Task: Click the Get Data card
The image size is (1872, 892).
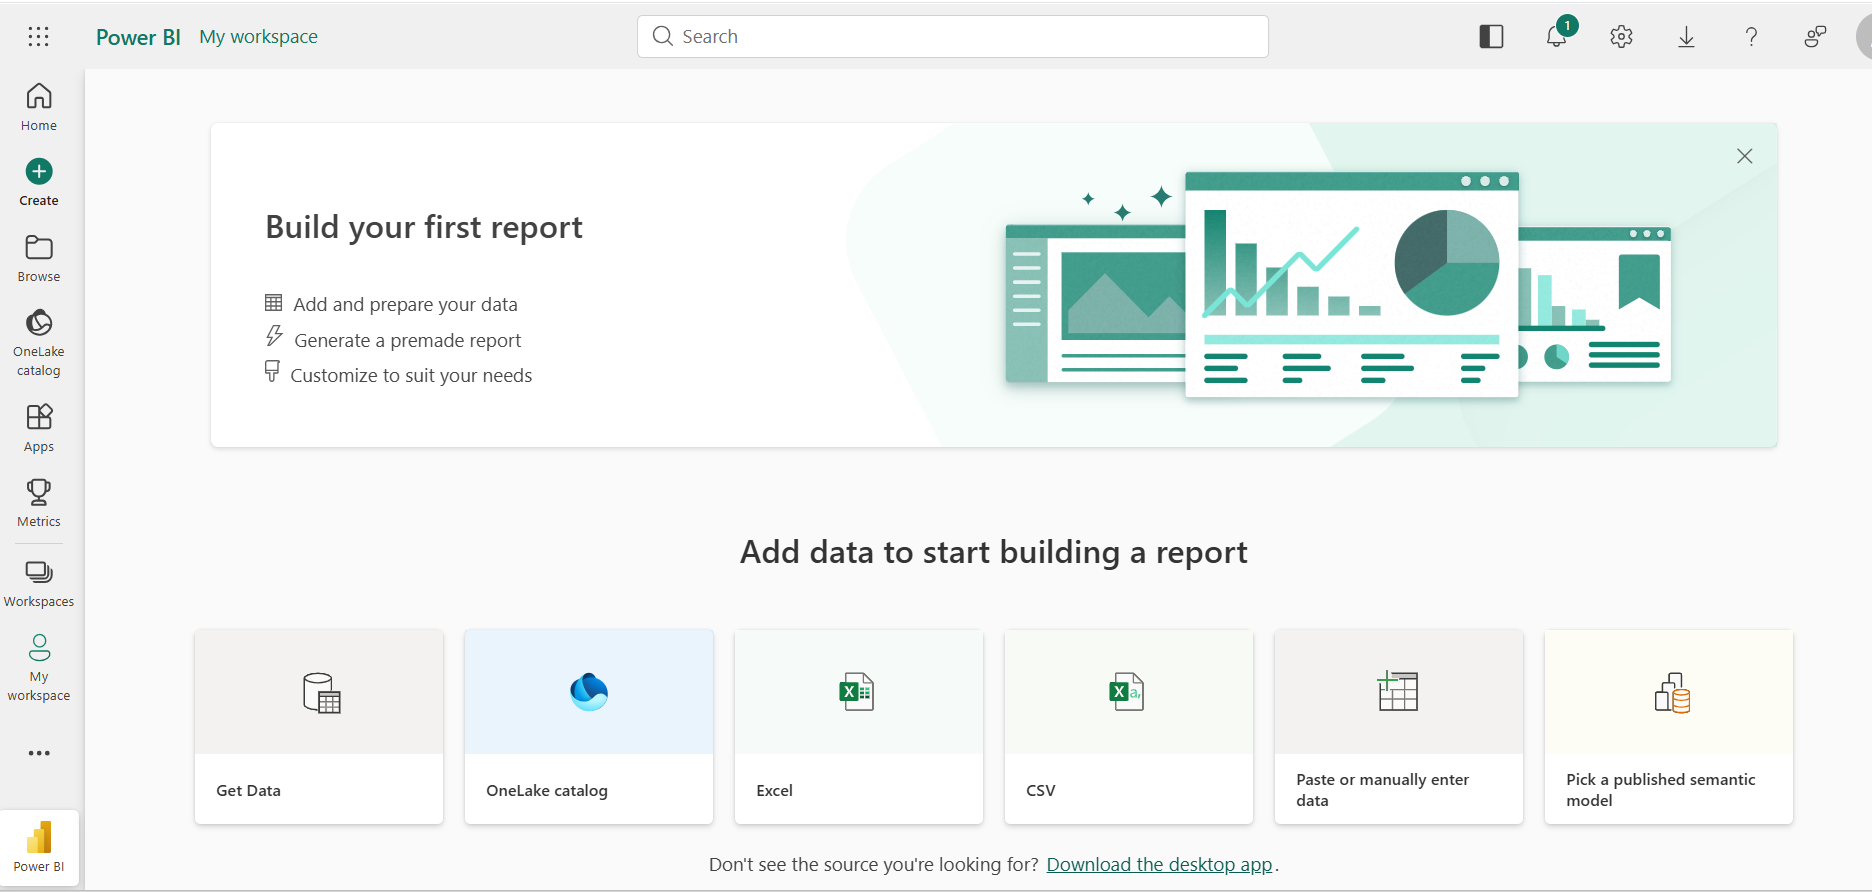Action: (319, 727)
